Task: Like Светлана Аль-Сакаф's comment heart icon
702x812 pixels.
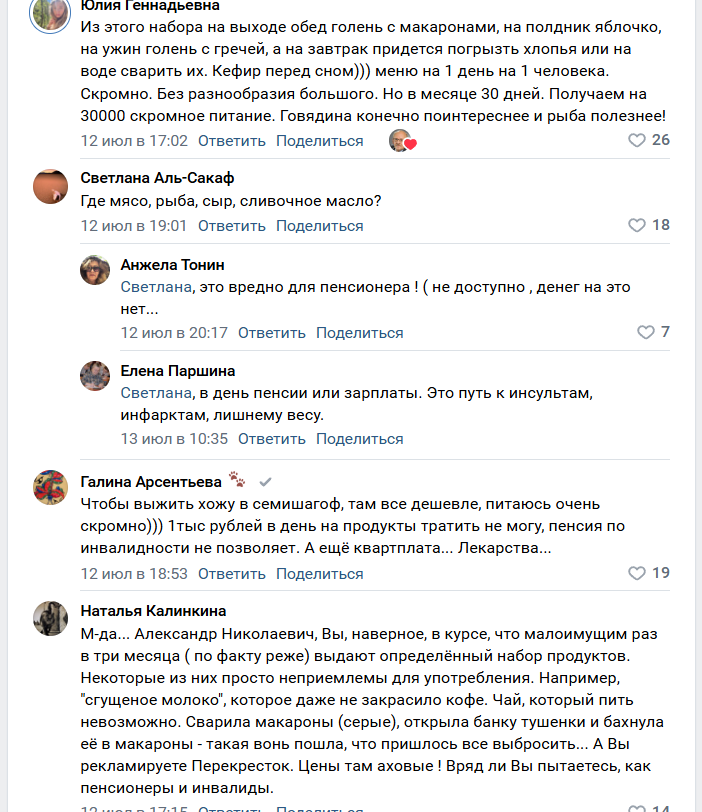Action: point(637,226)
